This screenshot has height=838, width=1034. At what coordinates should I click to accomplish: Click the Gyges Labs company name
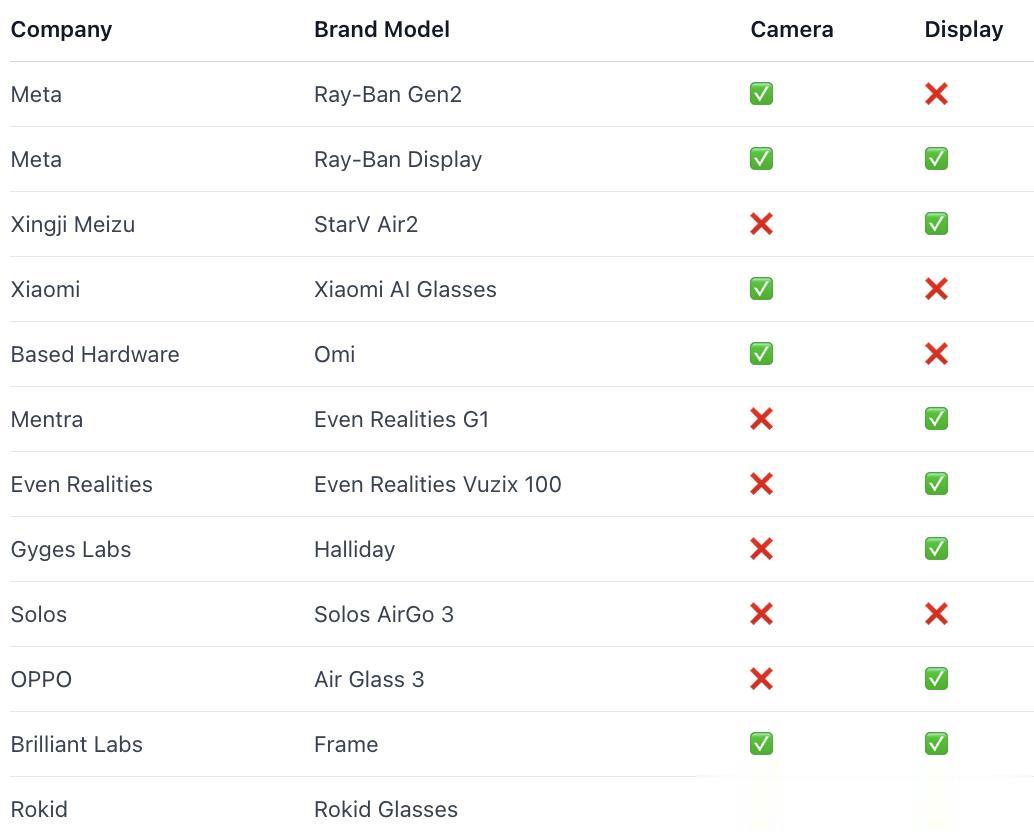70,549
